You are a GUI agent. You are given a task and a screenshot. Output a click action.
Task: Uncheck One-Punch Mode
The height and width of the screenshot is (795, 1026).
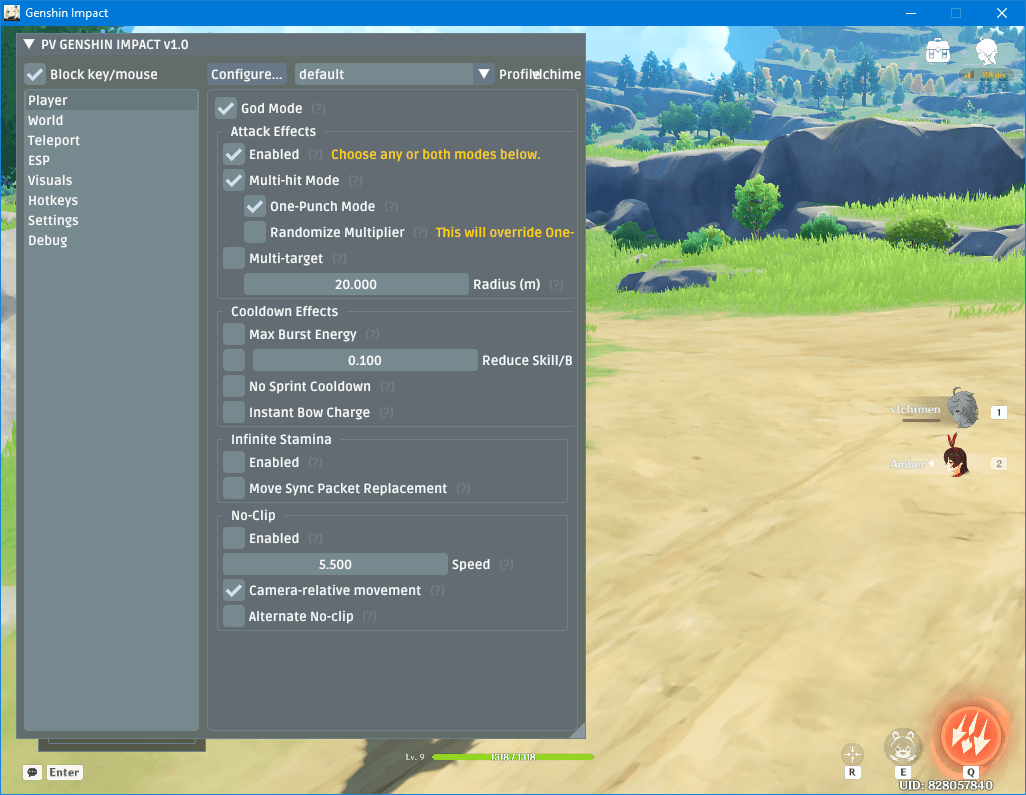point(255,207)
